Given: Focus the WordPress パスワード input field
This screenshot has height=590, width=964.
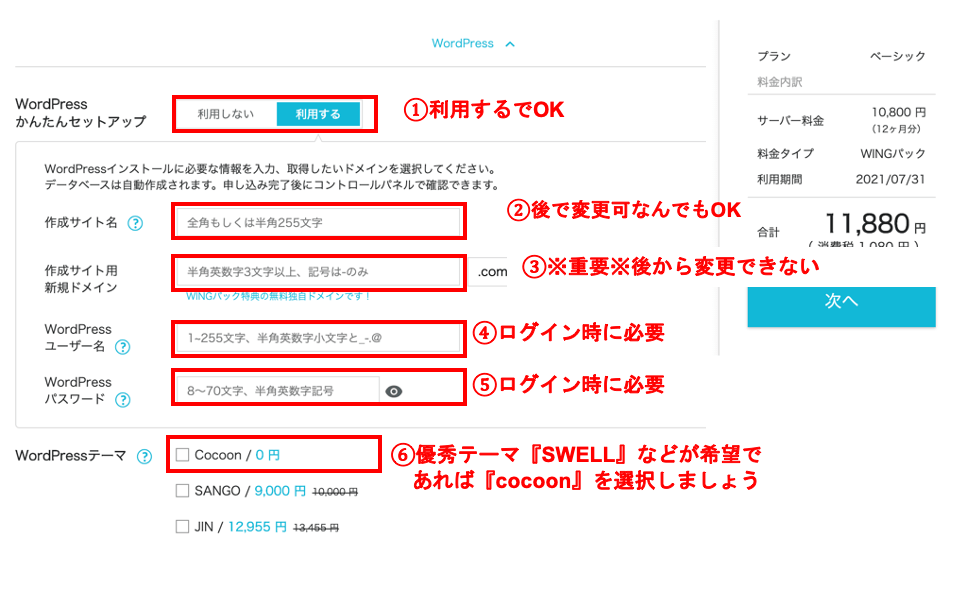Looking at the screenshot, I should 278,391.
